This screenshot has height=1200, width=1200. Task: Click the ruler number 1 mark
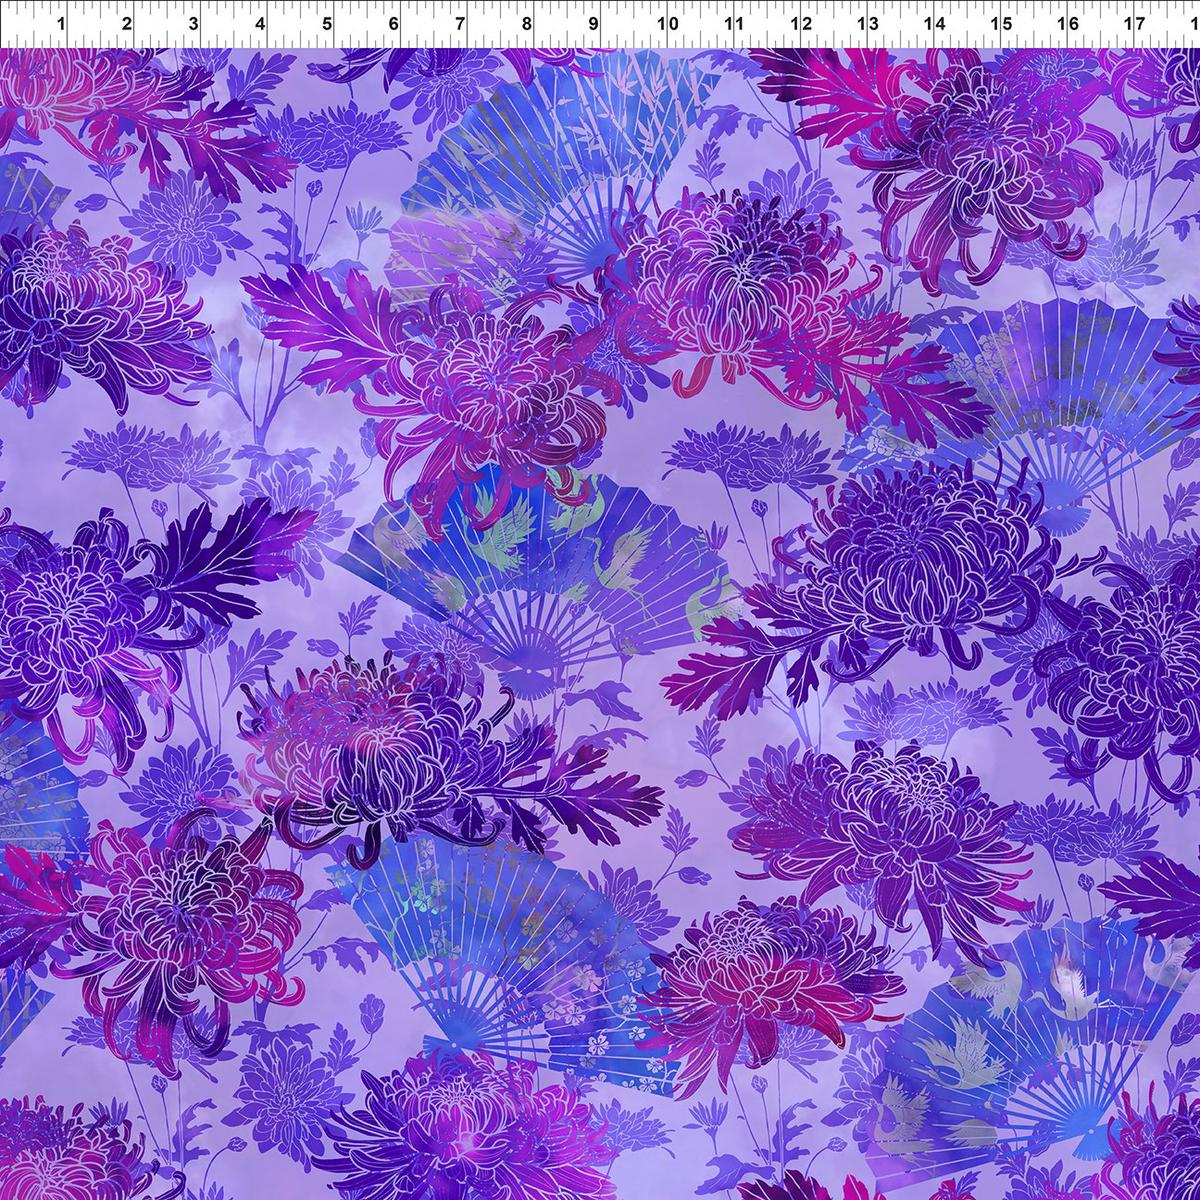(x=60, y=22)
